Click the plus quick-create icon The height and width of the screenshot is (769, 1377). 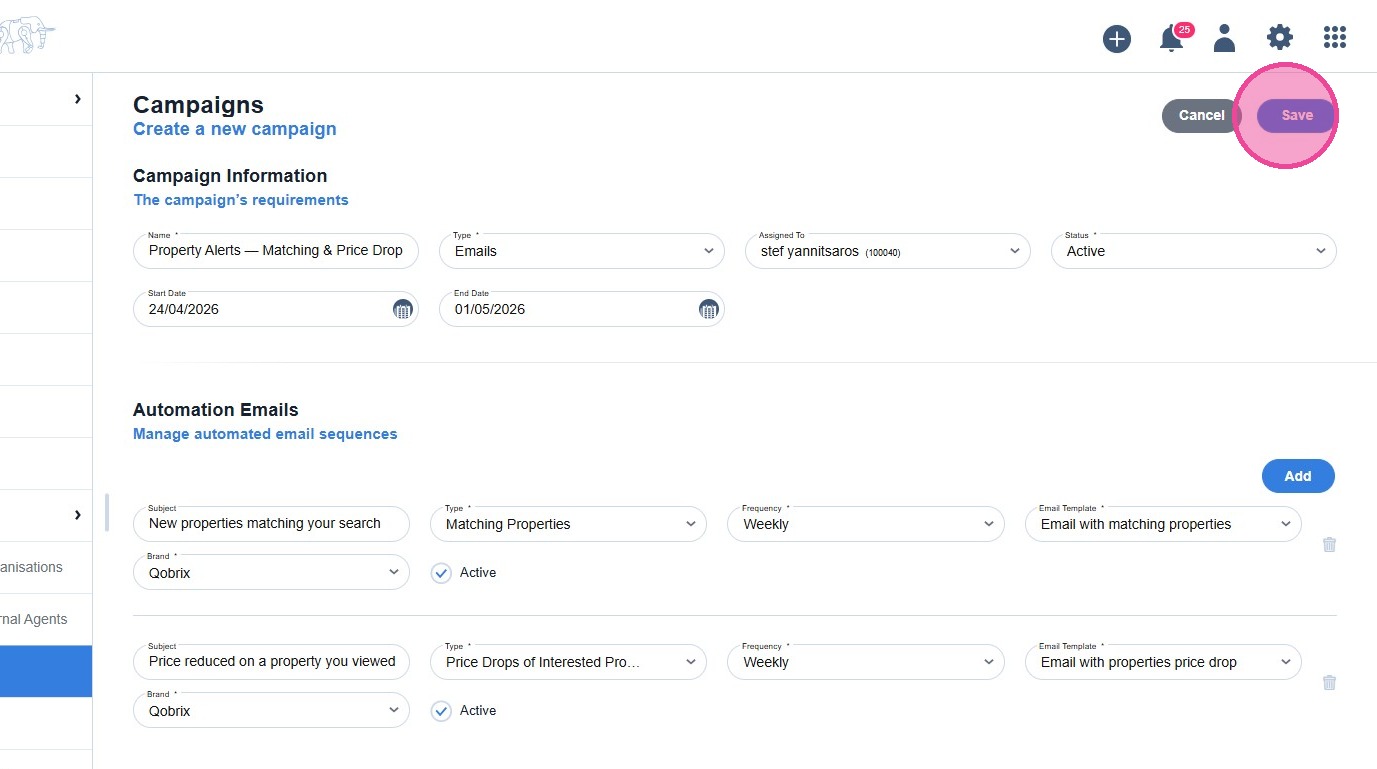click(x=1116, y=39)
